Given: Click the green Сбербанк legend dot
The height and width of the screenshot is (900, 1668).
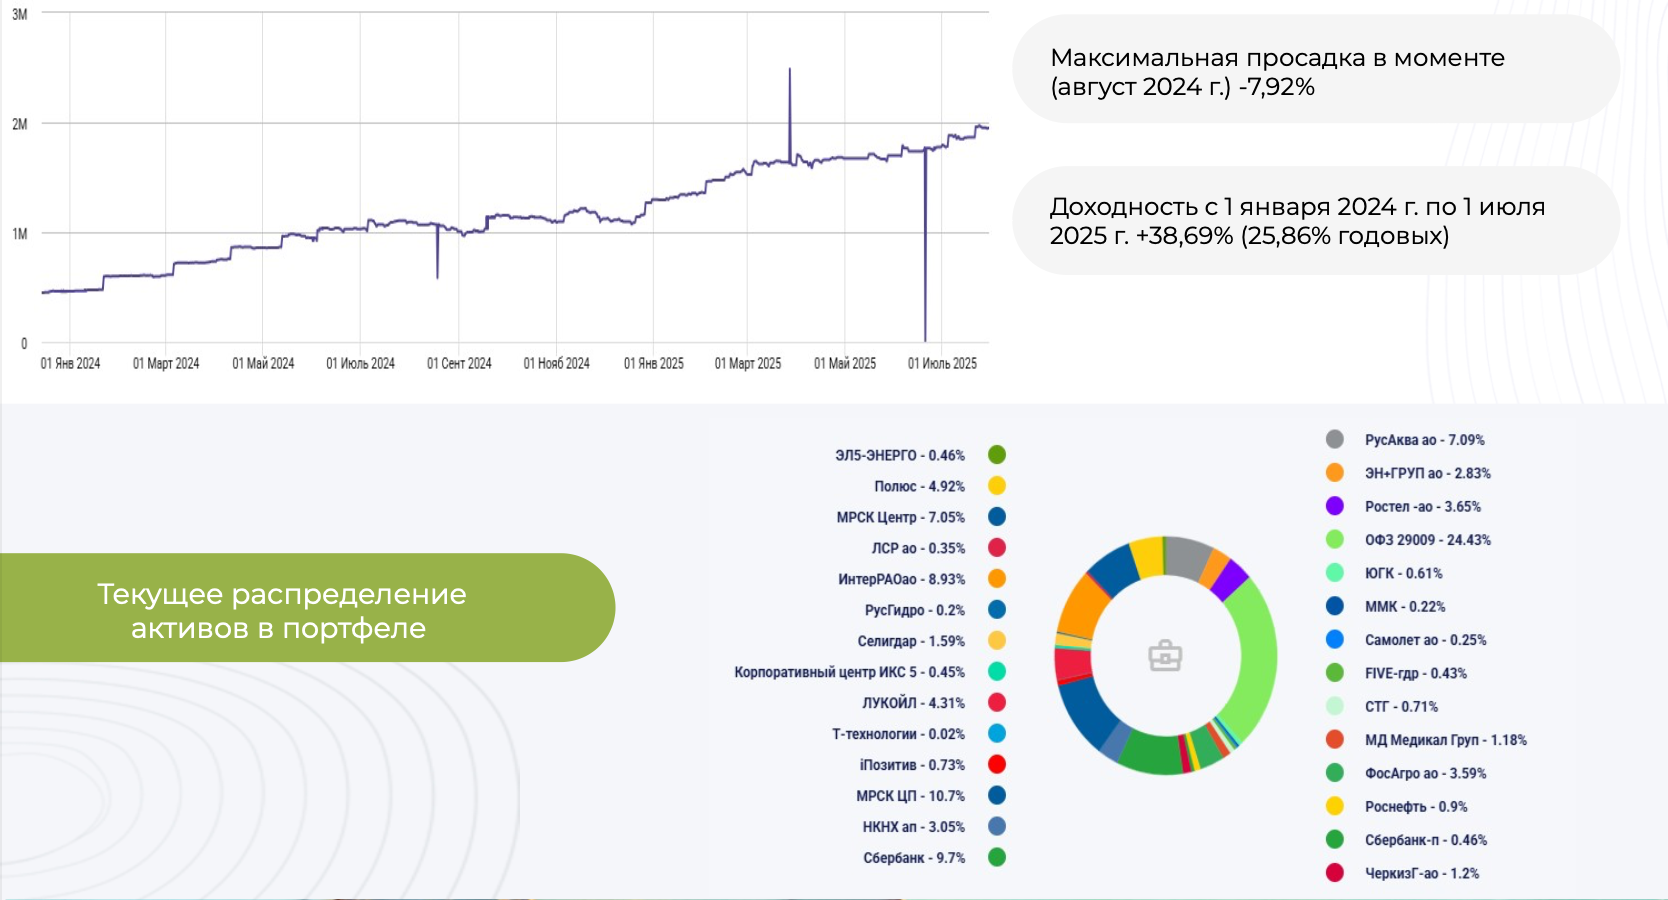Looking at the screenshot, I should (x=996, y=858).
